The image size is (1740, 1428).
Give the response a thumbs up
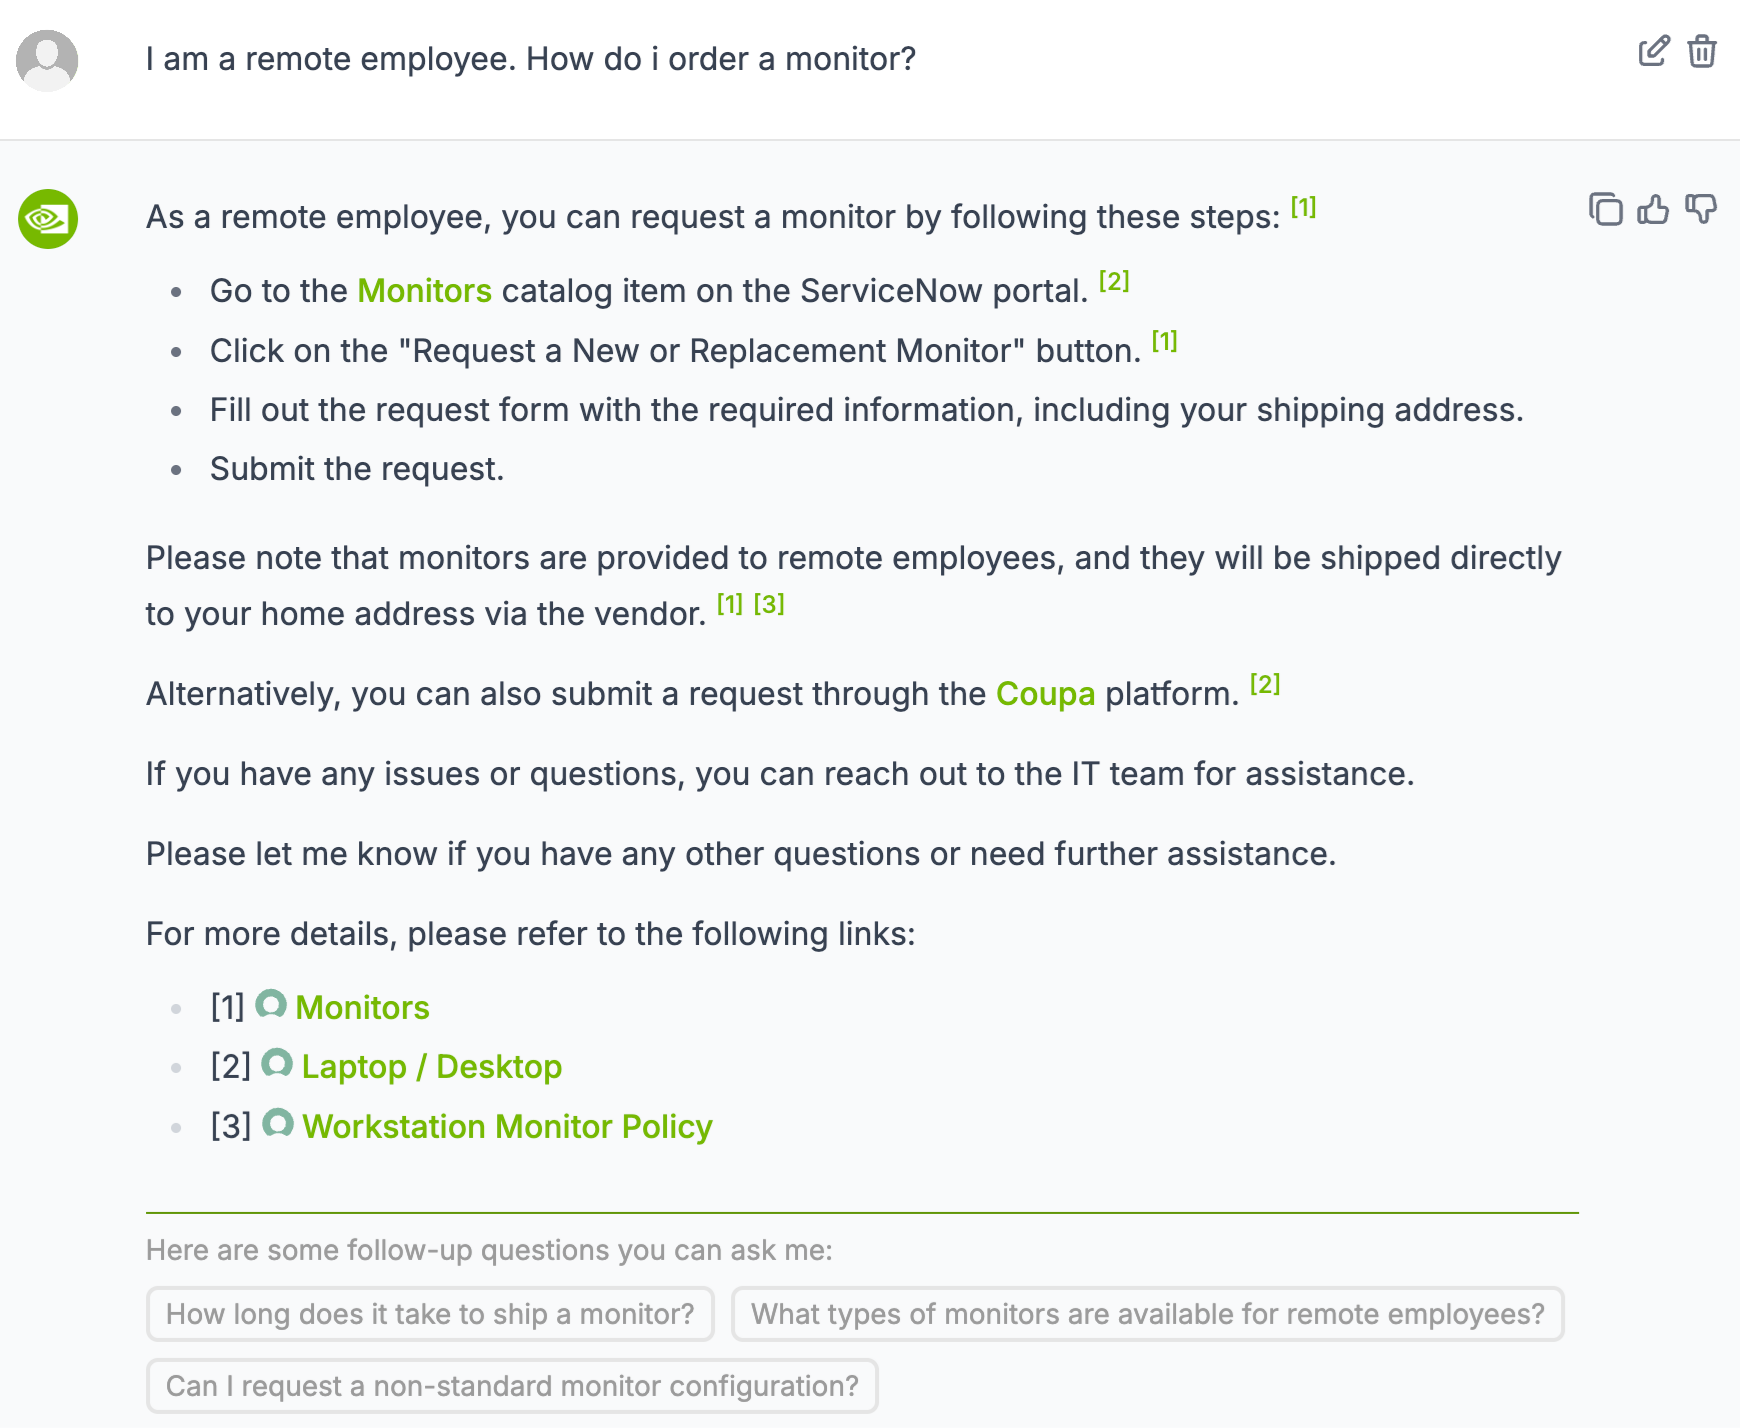pos(1653,209)
